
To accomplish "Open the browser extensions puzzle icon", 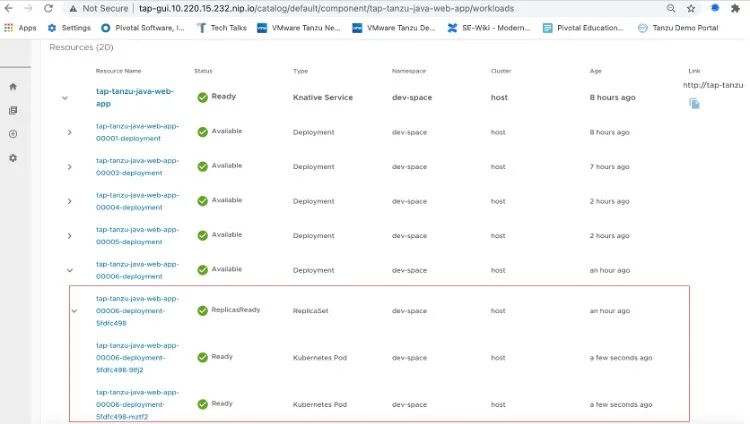I will pyautogui.click(x=735, y=8).
